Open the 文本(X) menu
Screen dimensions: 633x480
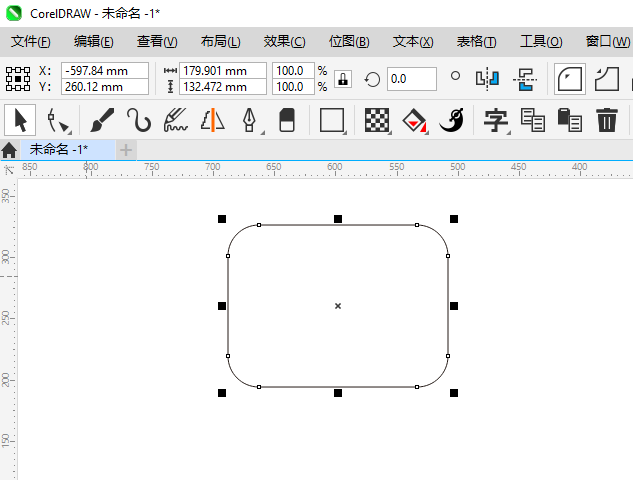tap(413, 42)
